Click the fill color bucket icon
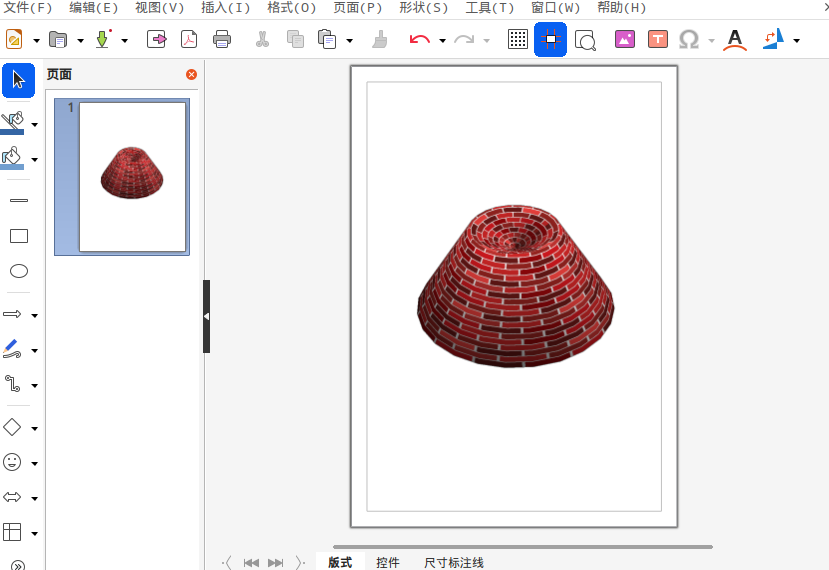 (x=12, y=156)
